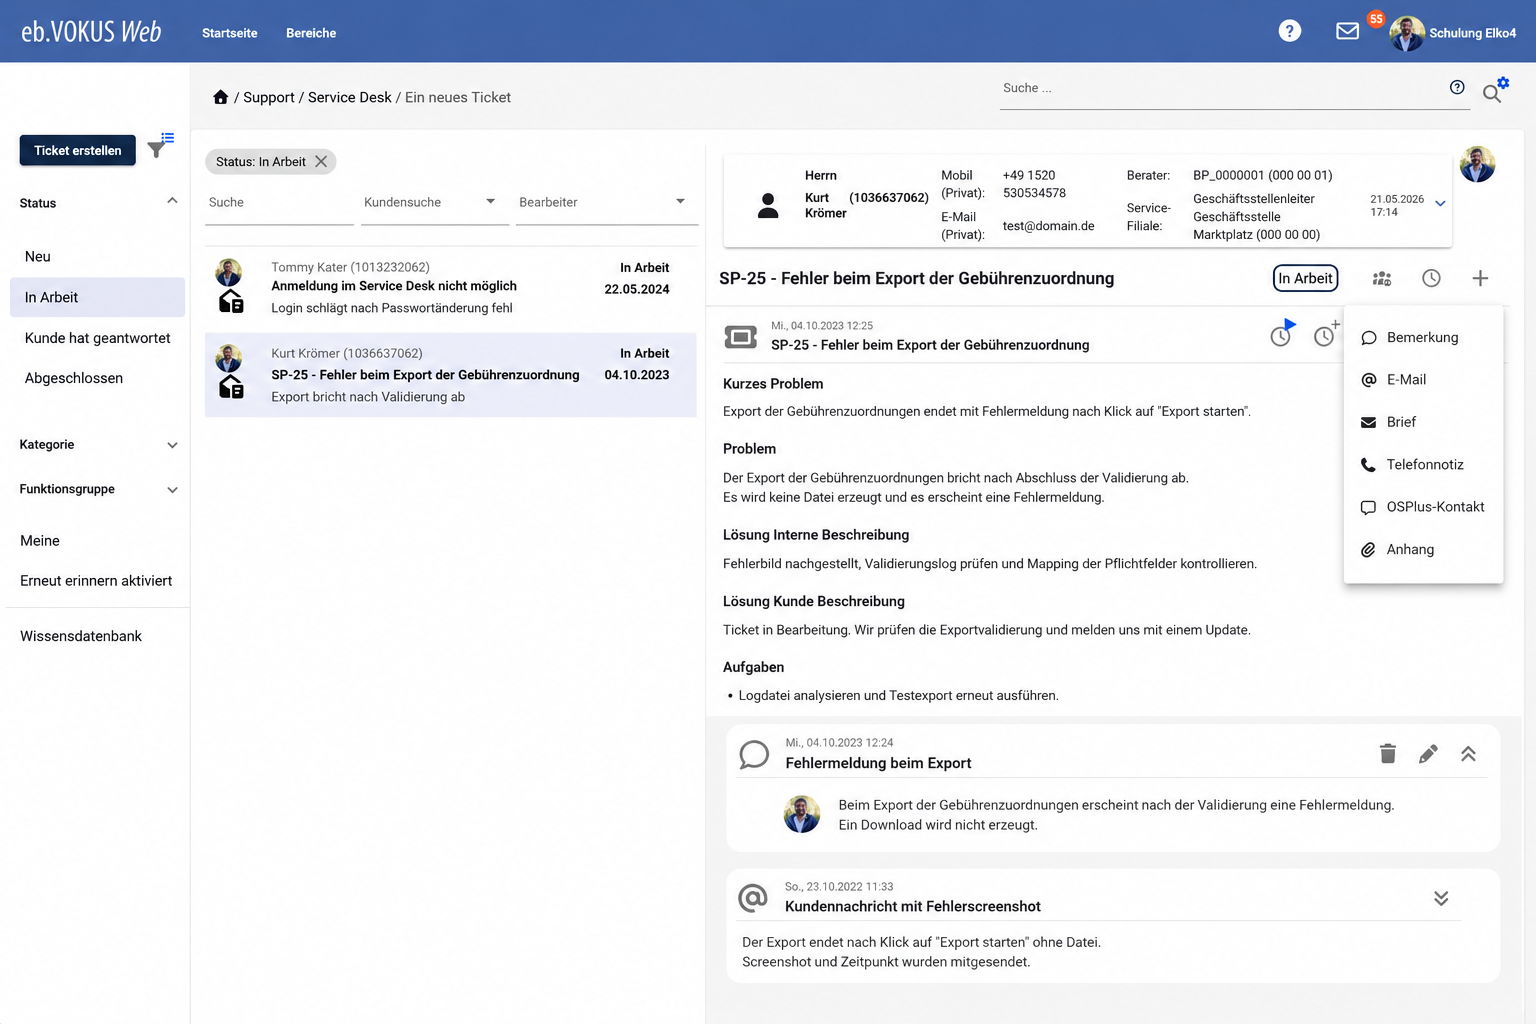Click the assignee avatar beside contact card
Image resolution: width=1536 pixels, height=1024 pixels.
(x=1477, y=164)
